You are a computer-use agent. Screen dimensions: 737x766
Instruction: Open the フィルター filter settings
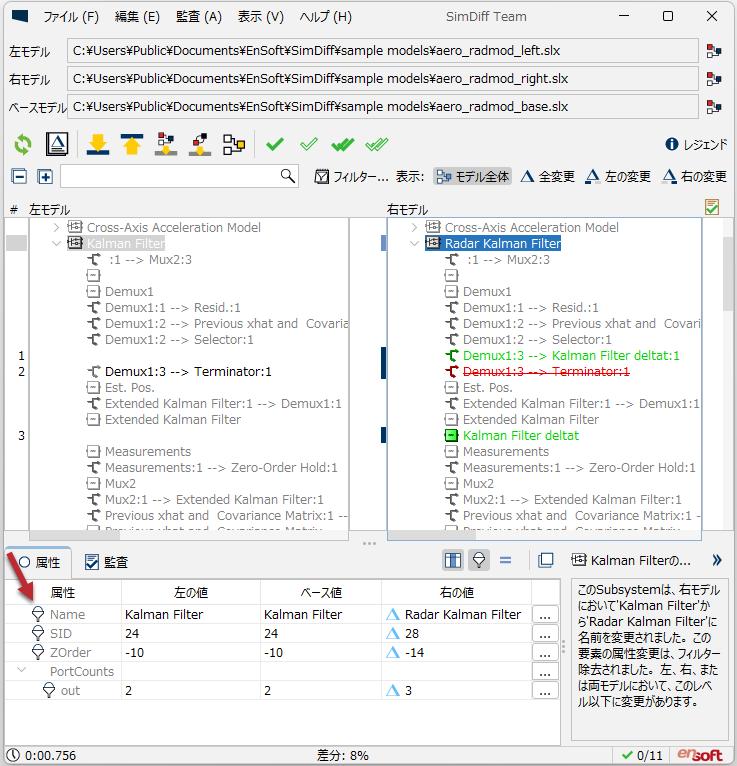pyautogui.click(x=352, y=176)
